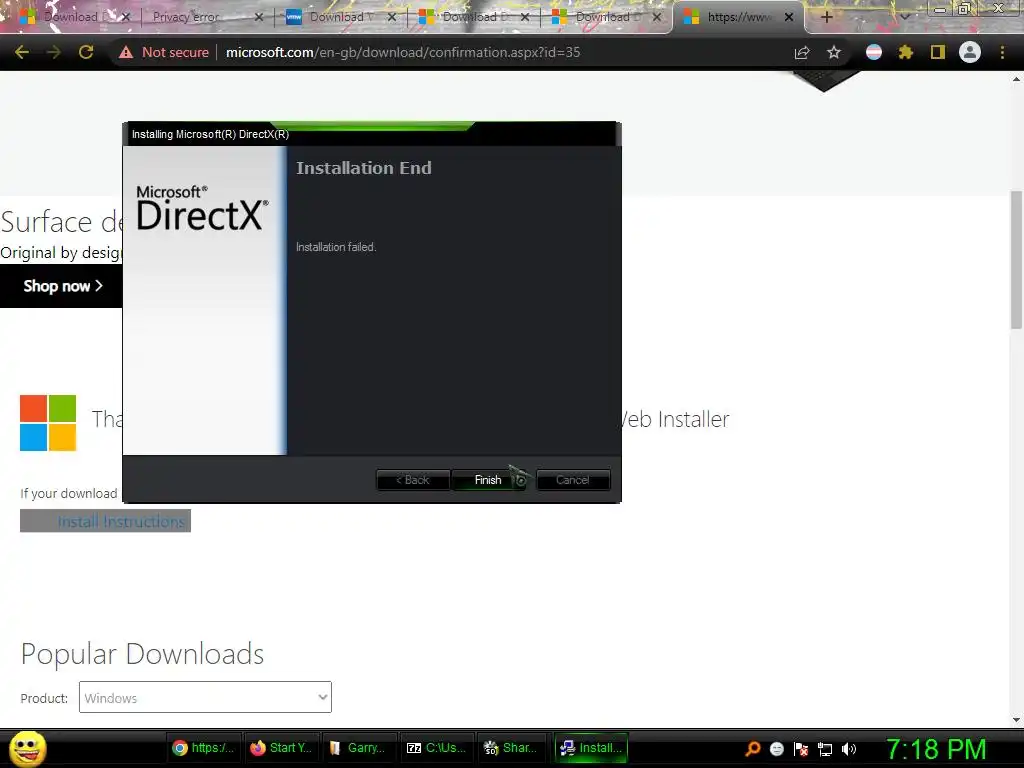The image size is (1024, 768).
Task: Click the scrollbar down arrow
Action: (1016, 720)
